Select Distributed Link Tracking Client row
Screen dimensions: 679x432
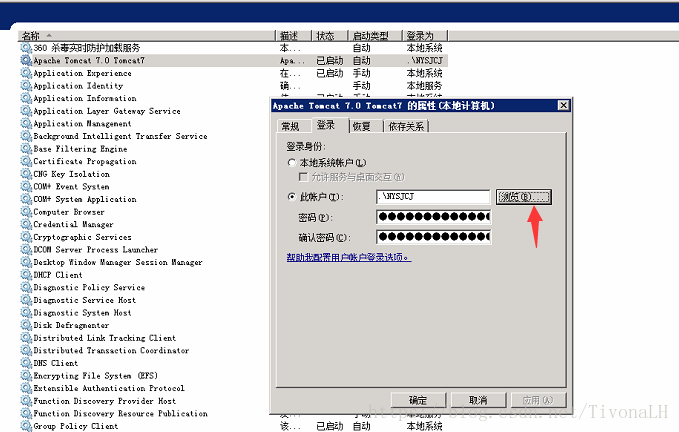(105, 338)
